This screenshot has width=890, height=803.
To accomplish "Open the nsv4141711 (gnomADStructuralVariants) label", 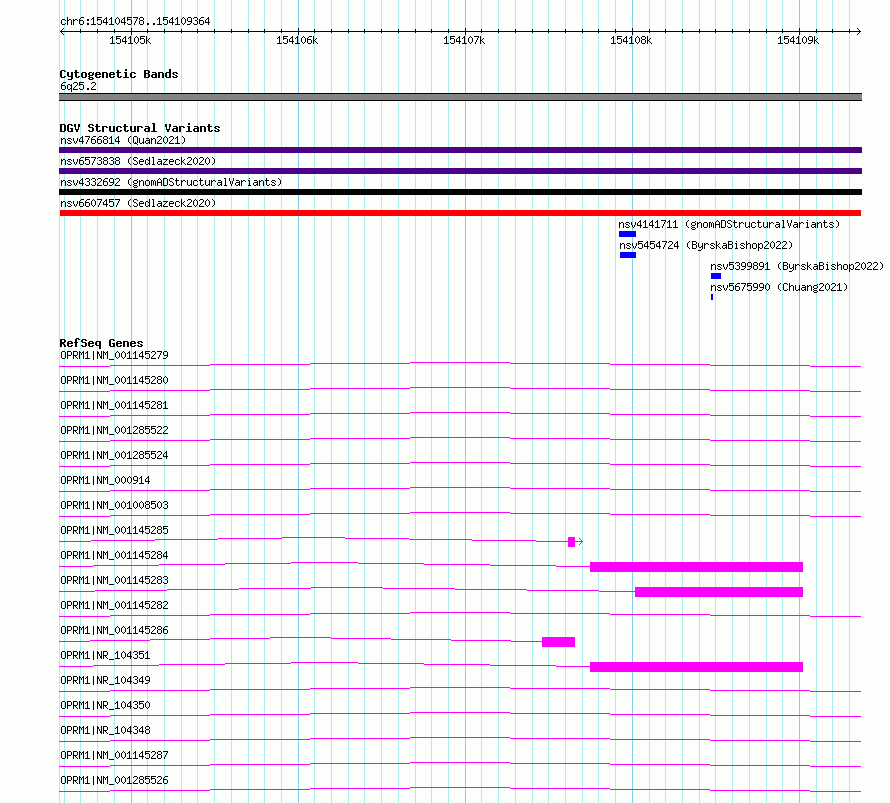I will point(729,224).
